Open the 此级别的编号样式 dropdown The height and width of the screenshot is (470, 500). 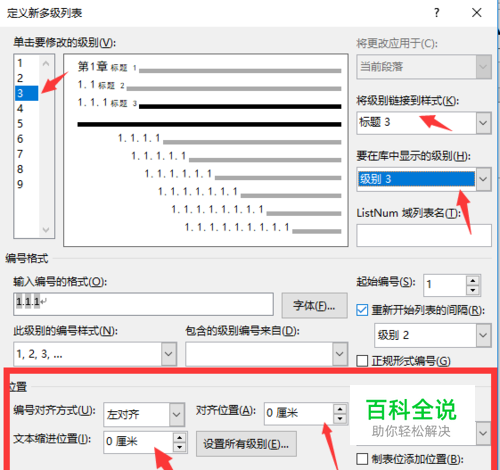pos(169,354)
